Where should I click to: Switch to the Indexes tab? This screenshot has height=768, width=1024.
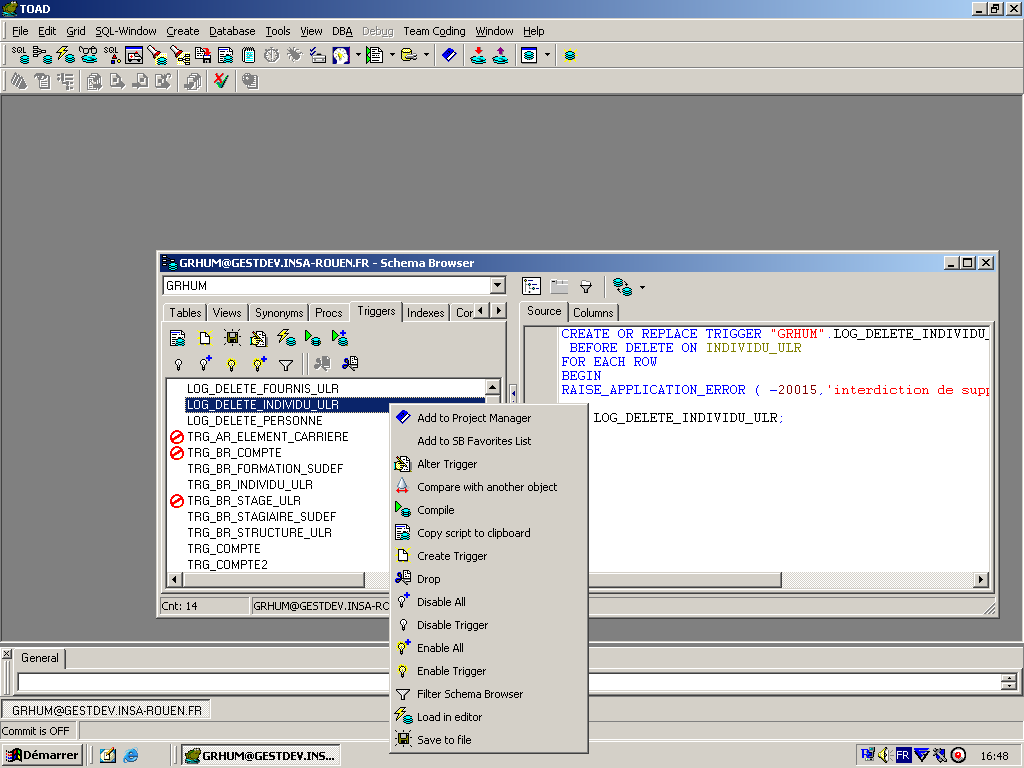tap(425, 313)
